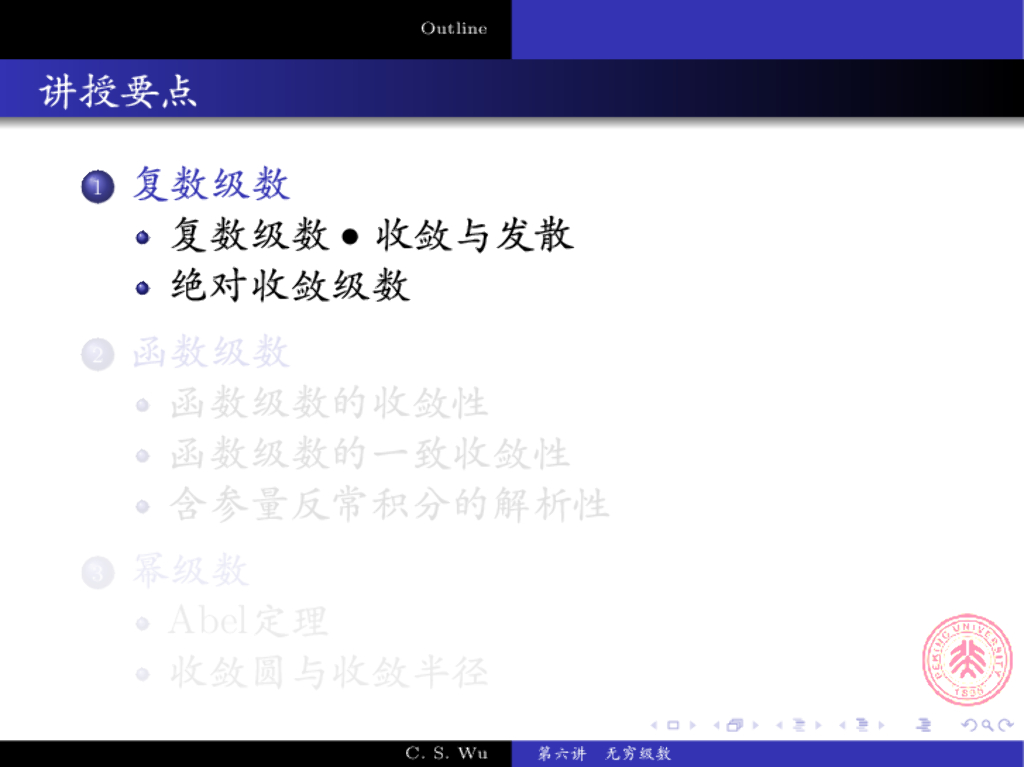Click the frame title 讲授要点
Viewport: 1024px width, 767px height.
coord(118,90)
